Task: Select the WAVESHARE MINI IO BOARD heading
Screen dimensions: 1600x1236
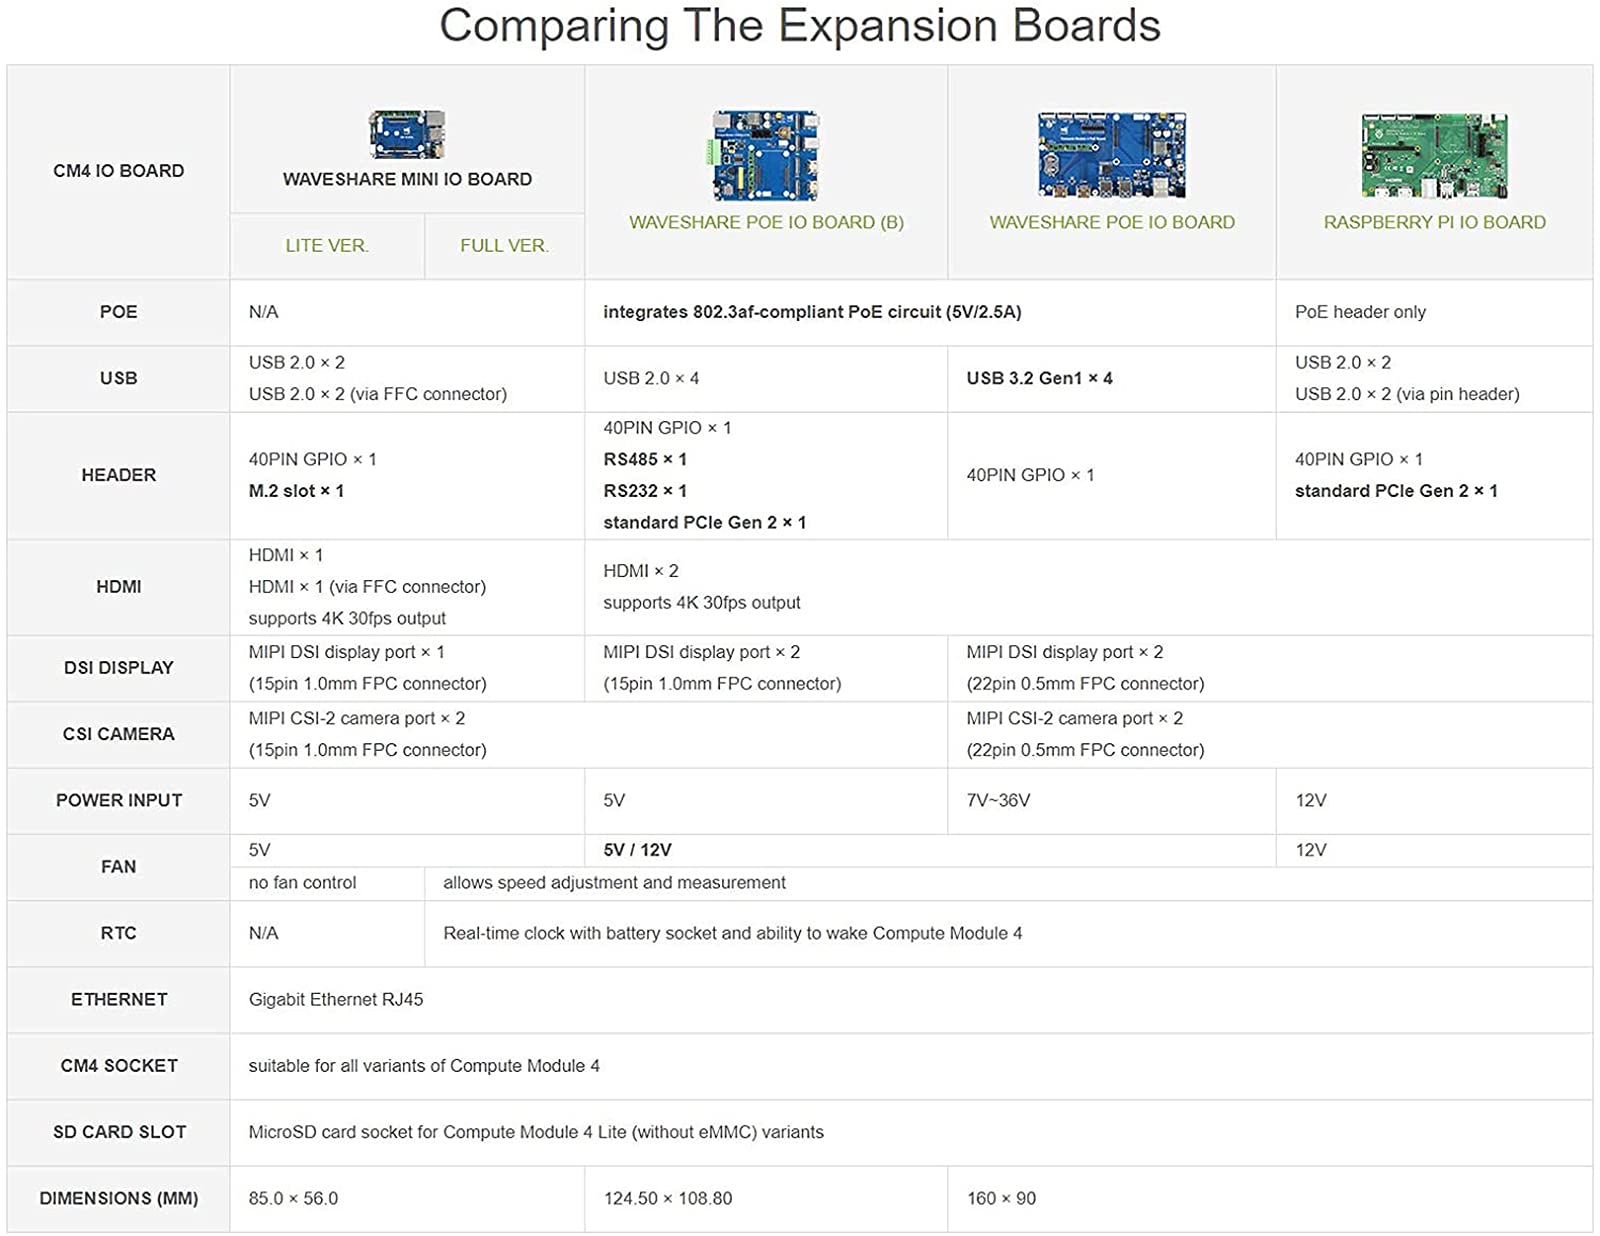Action: 407,180
